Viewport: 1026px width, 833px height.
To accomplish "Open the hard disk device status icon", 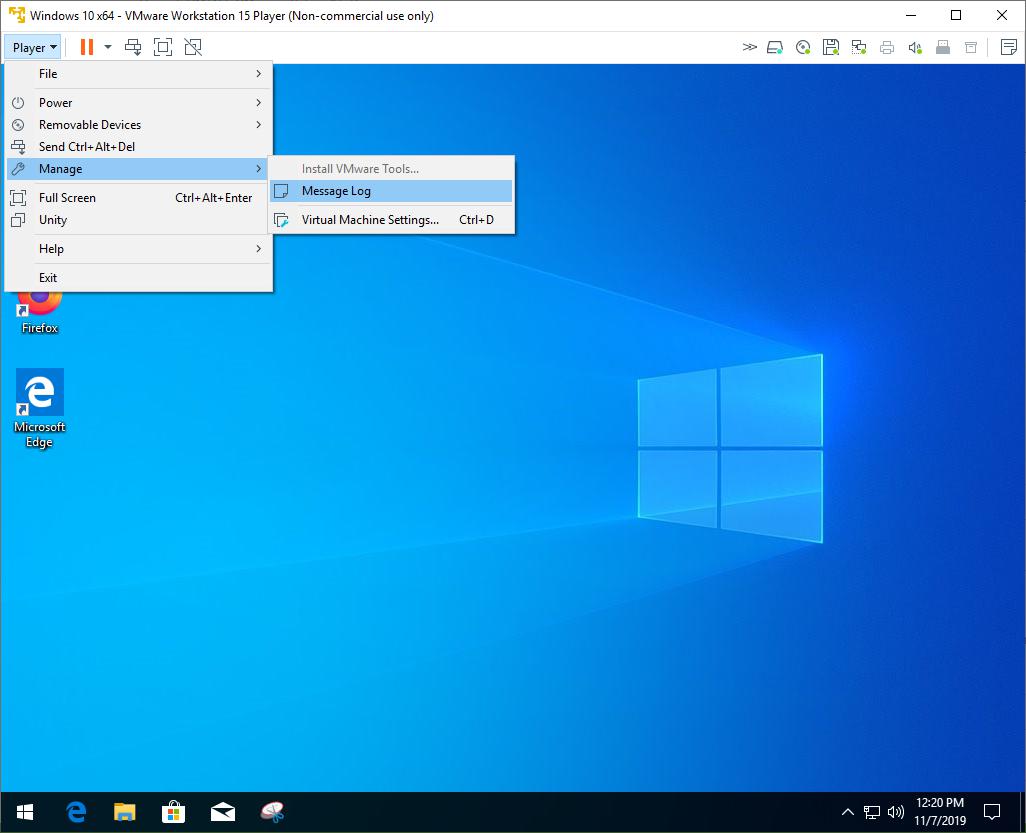I will 774,47.
